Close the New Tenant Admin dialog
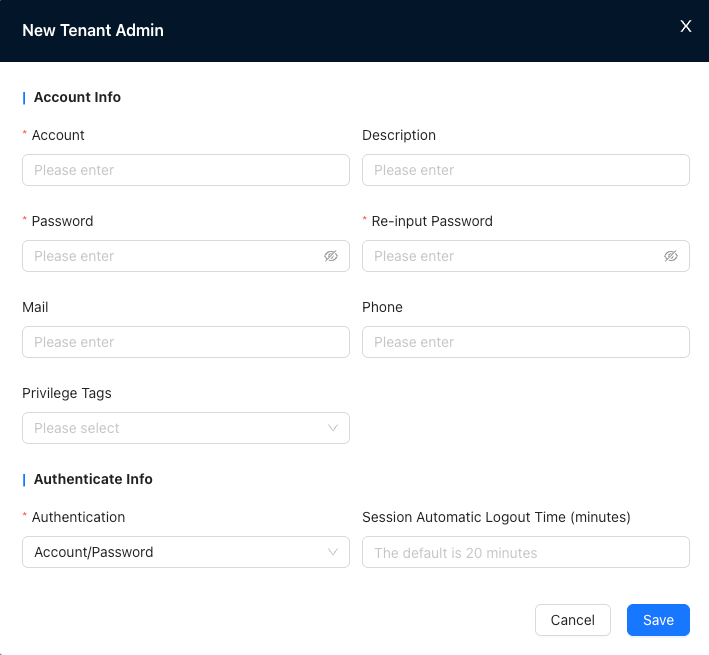The width and height of the screenshot is (709, 655). [x=685, y=26]
